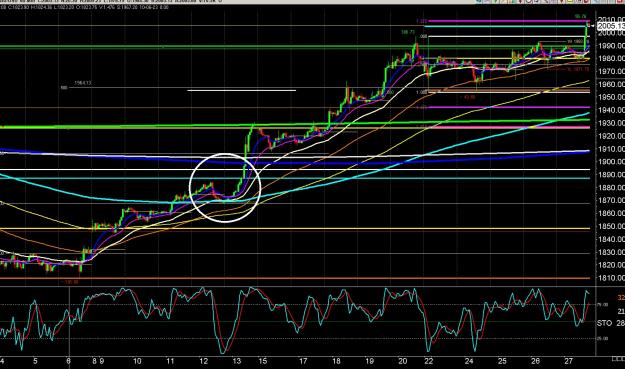Click date 5 on the time axis
The width and height of the screenshot is (625, 369).
click(35, 361)
